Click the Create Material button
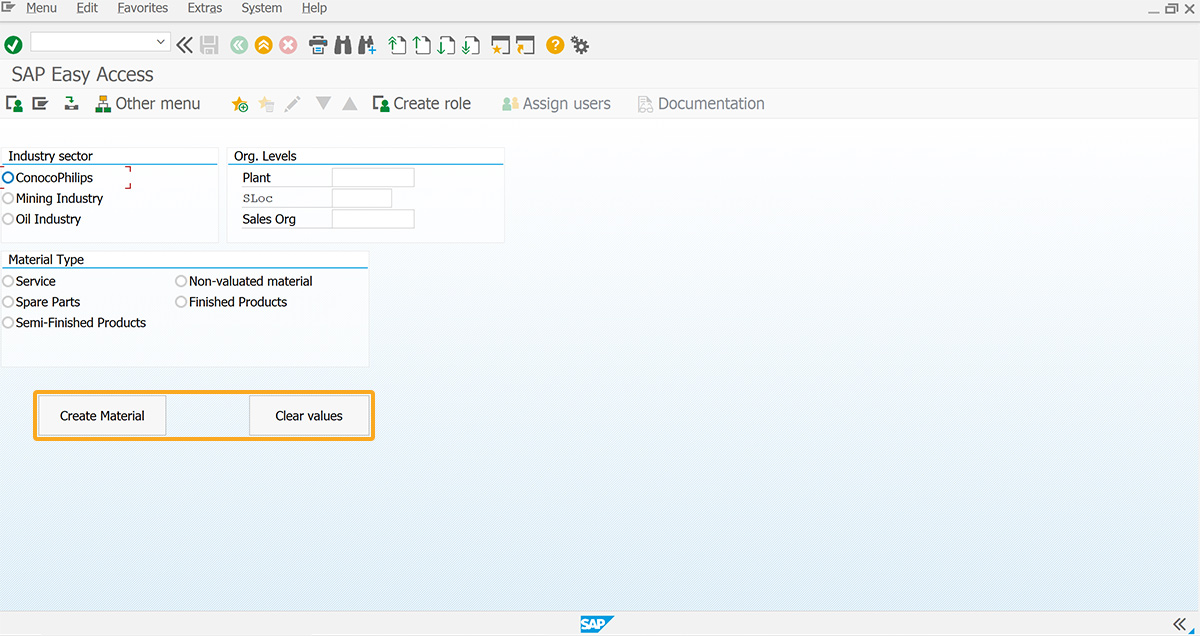The width and height of the screenshot is (1200, 636). click(x=102, y=416)
